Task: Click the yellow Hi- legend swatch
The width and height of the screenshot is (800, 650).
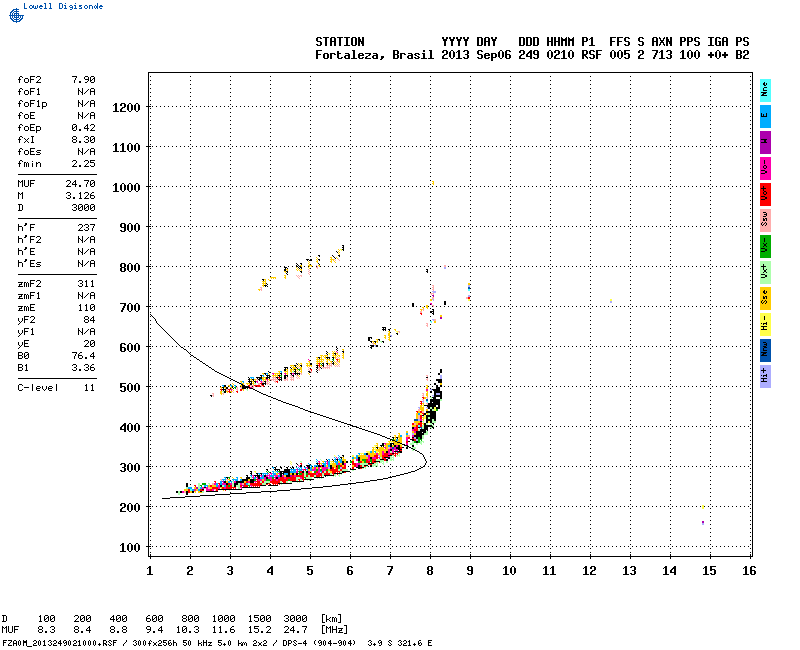Action: click(765, 323)
